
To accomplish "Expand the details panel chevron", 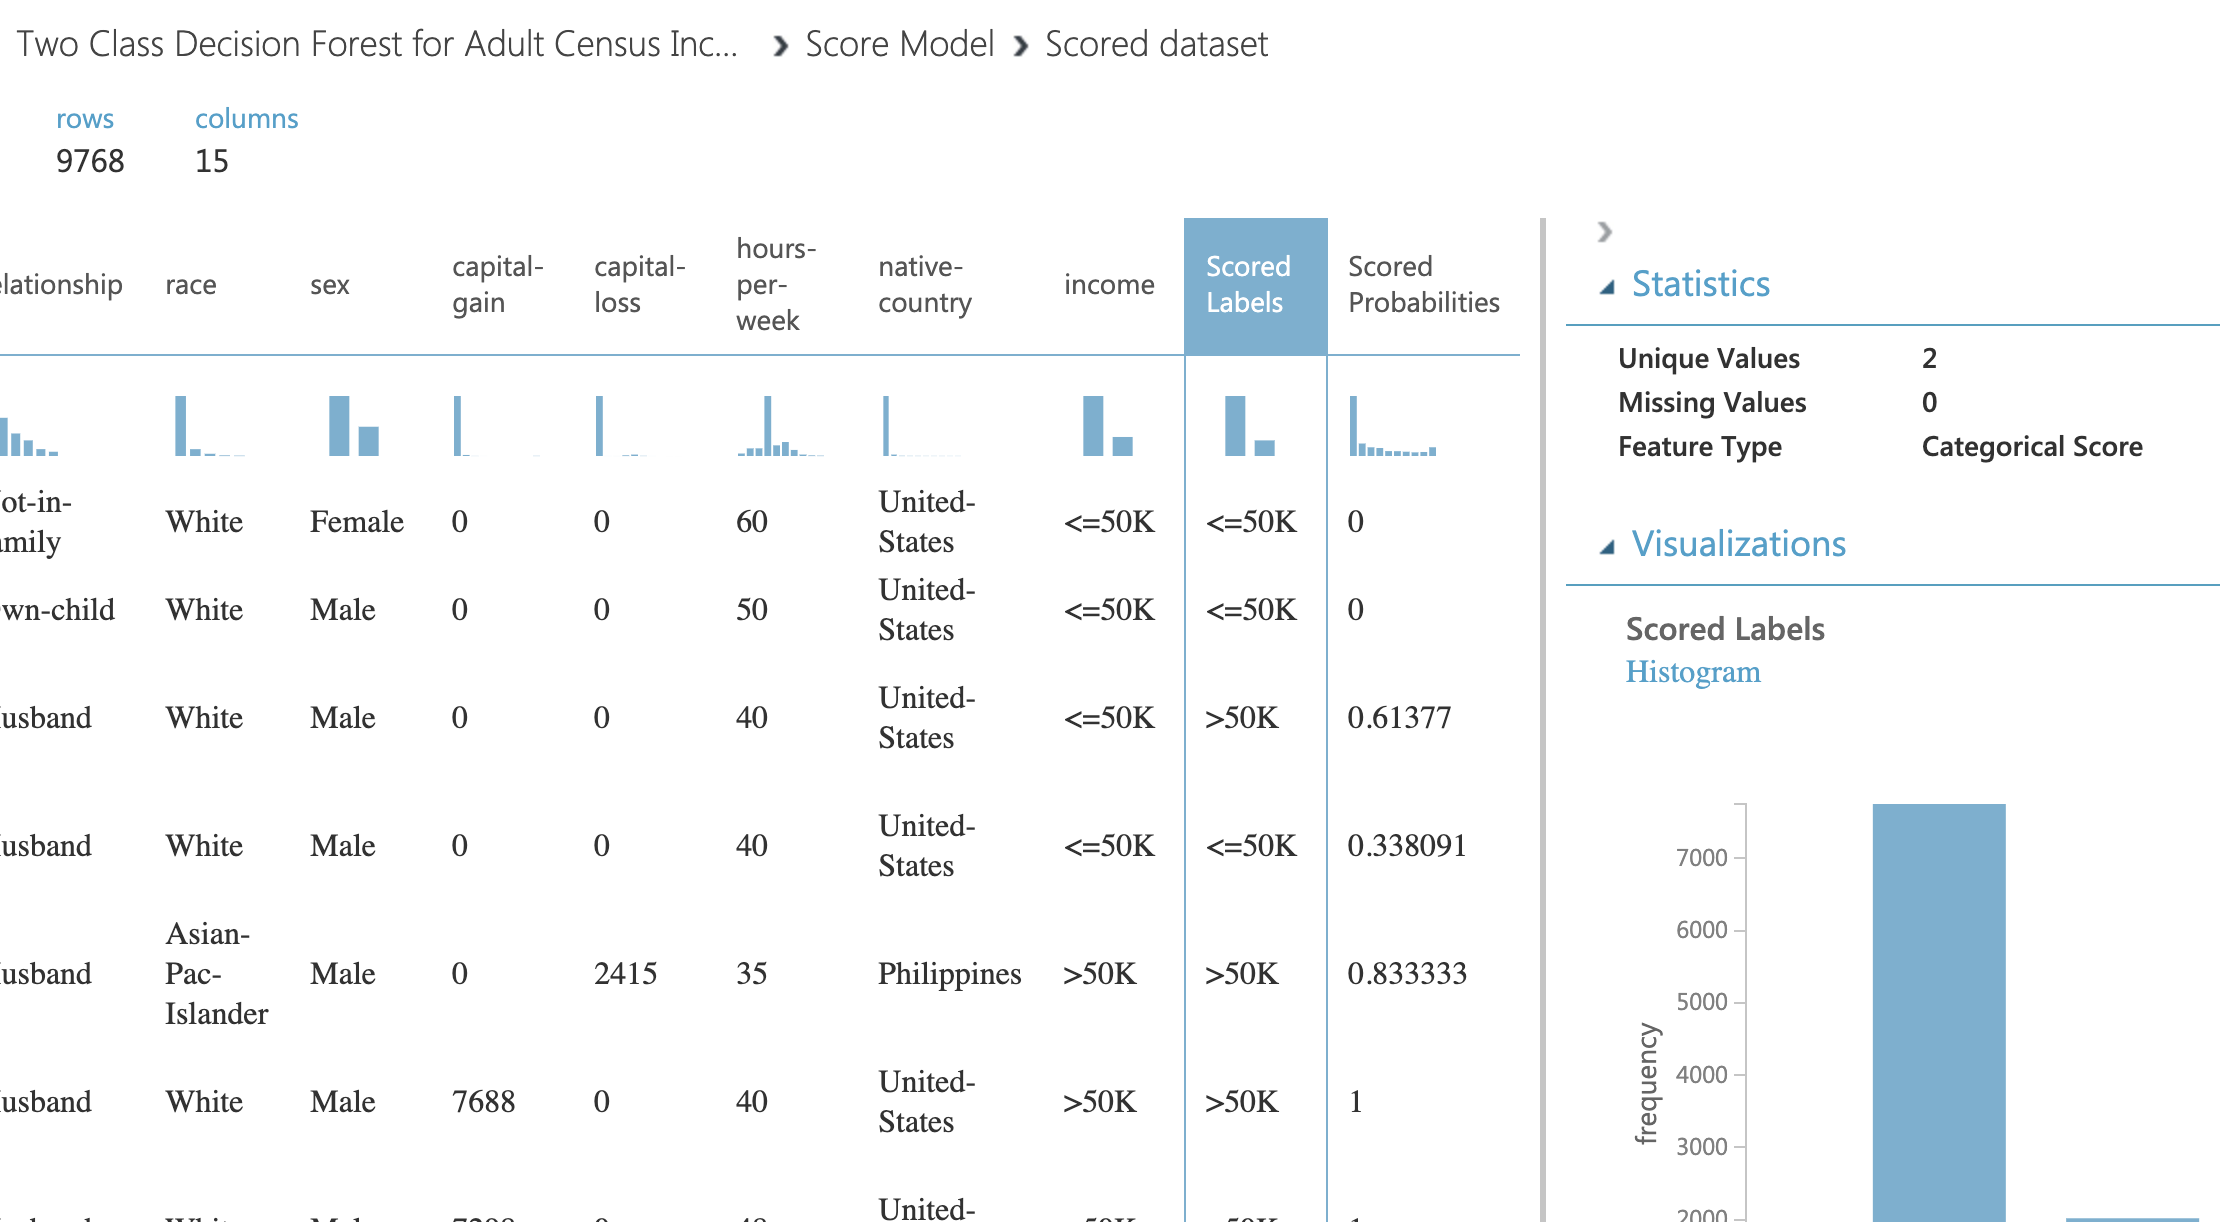I will [1604, 230].
